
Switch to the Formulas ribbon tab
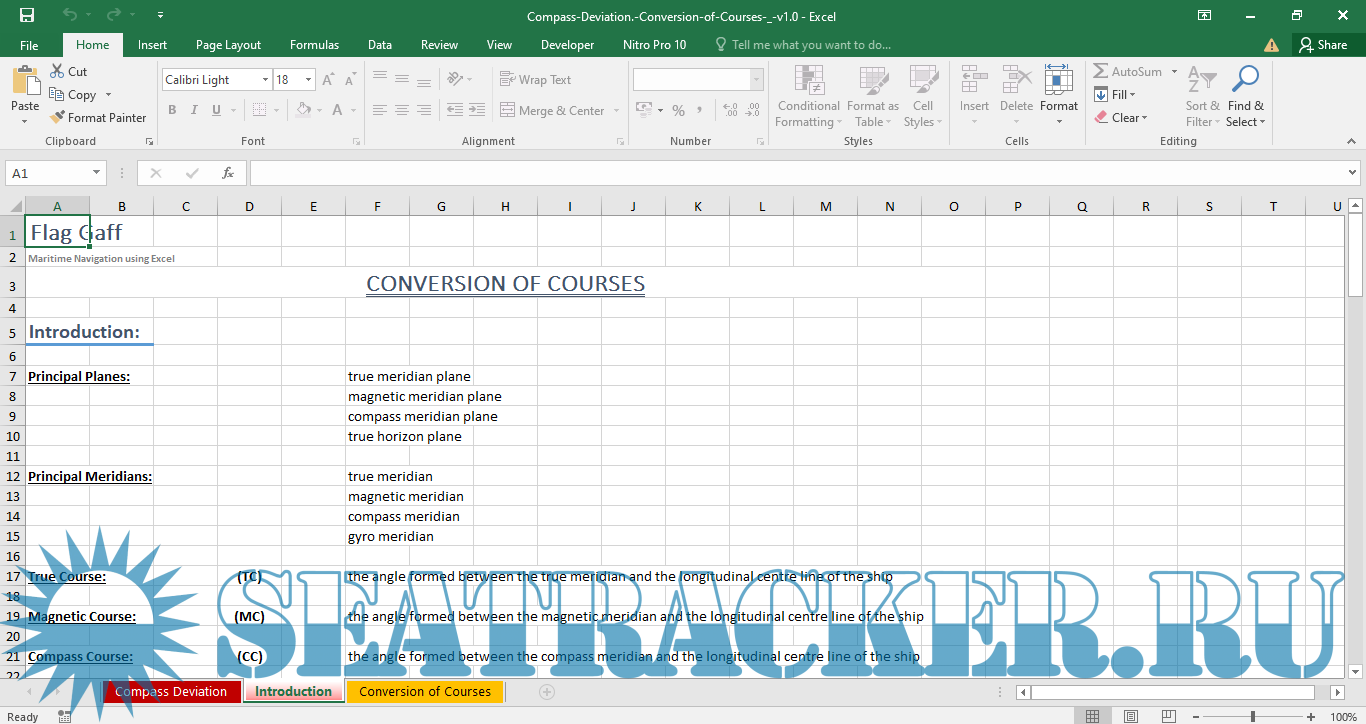[x=314, y=45]
